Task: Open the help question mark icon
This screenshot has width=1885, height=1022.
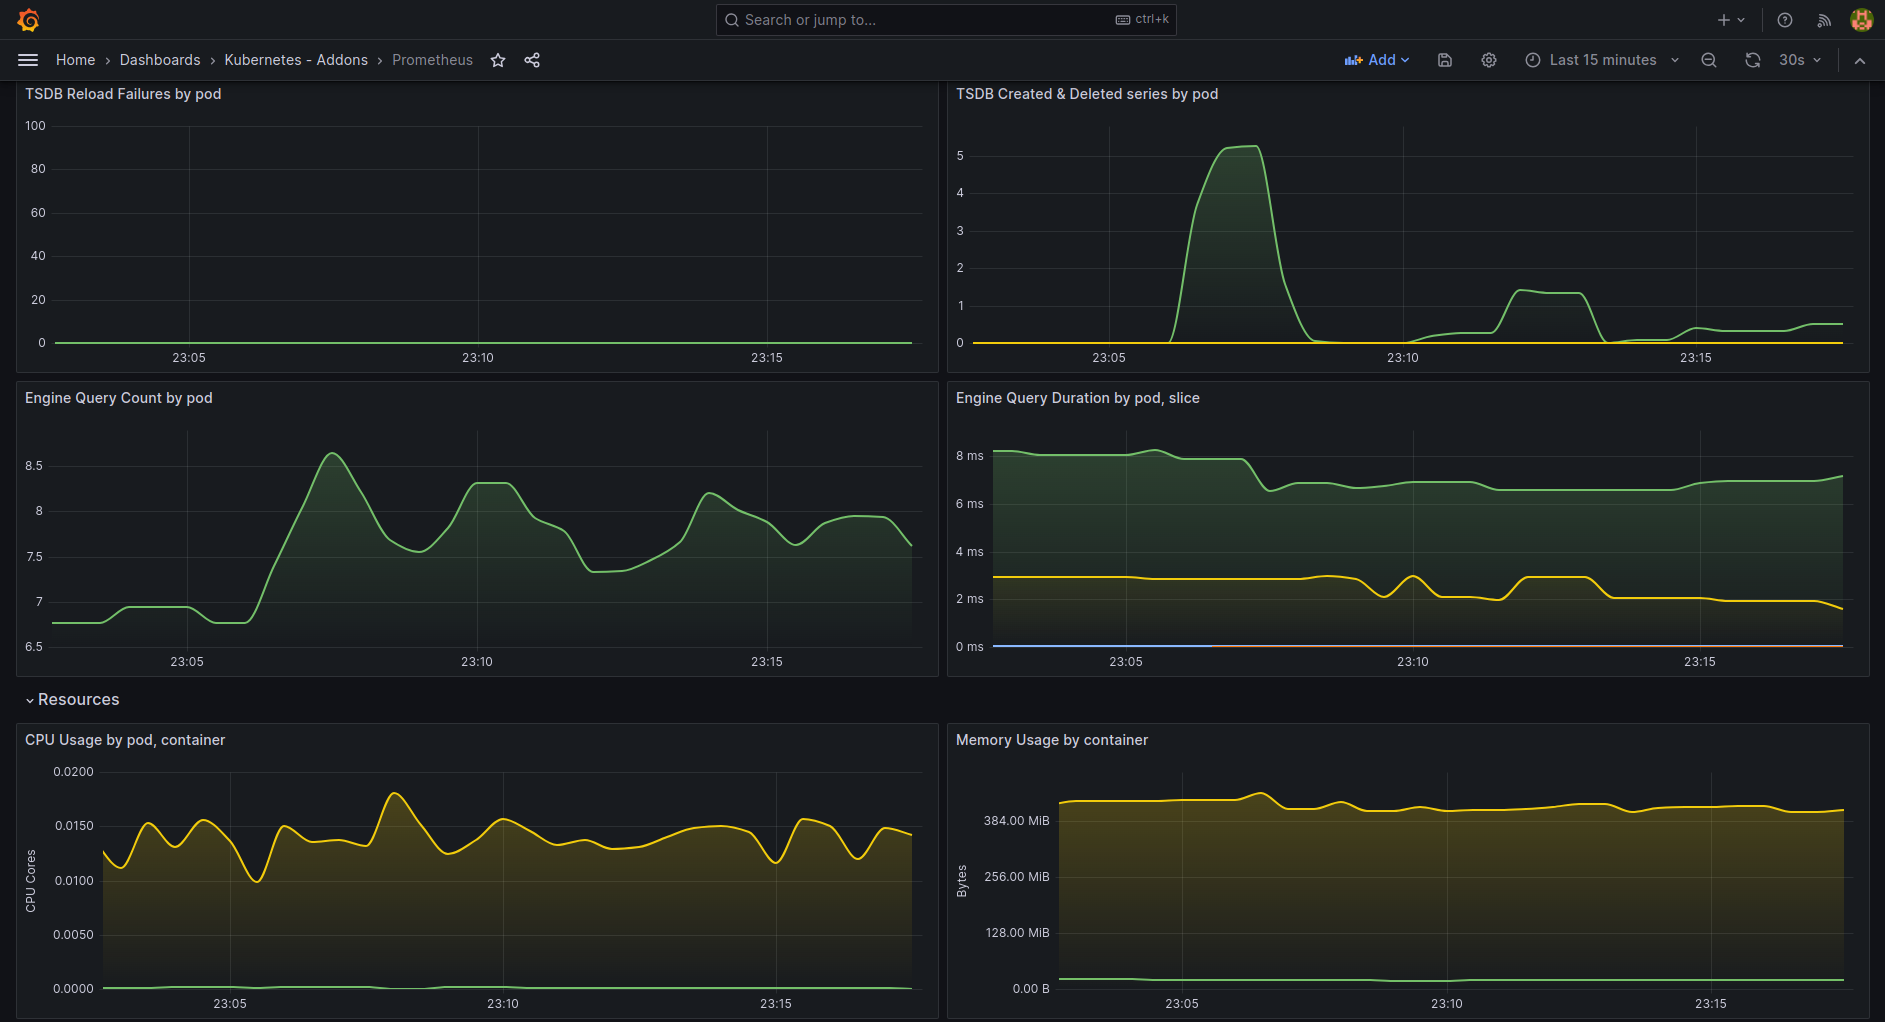Action: [1785, 20]
